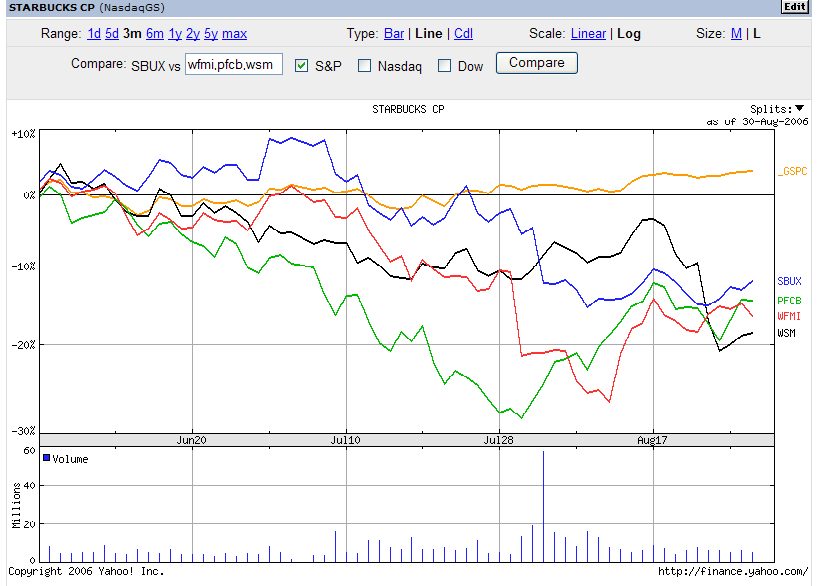Choose the Line chart type
817x586 pixels.
click(x=429, y=34)
